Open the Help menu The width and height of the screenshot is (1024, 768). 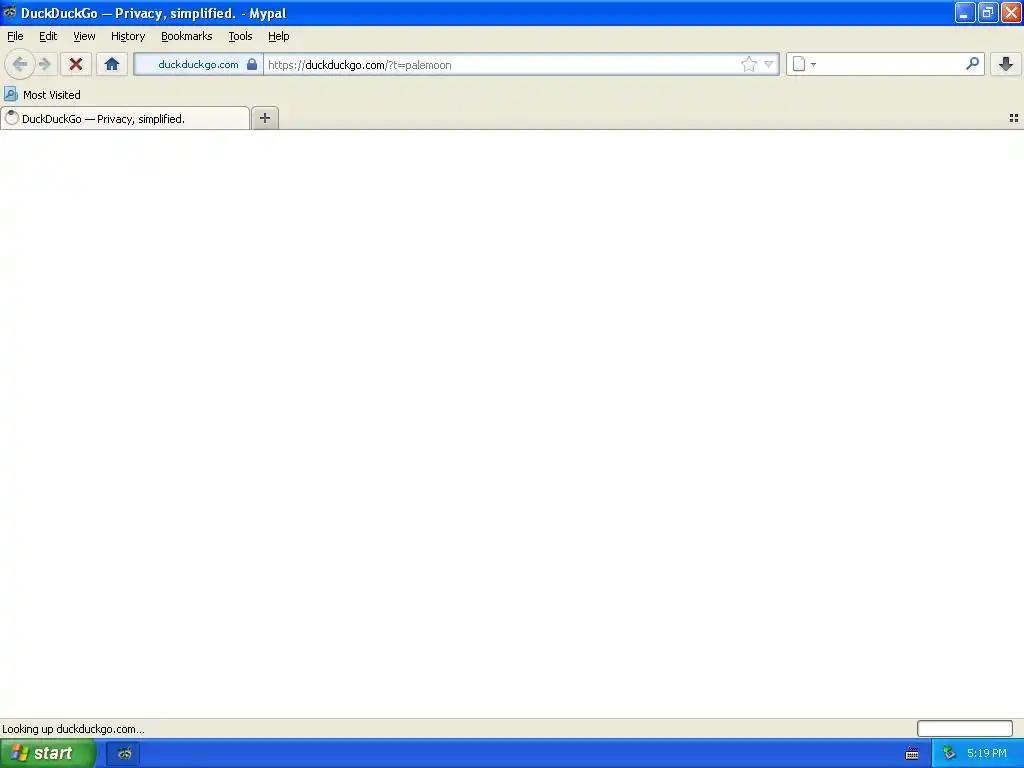point(279,36)
